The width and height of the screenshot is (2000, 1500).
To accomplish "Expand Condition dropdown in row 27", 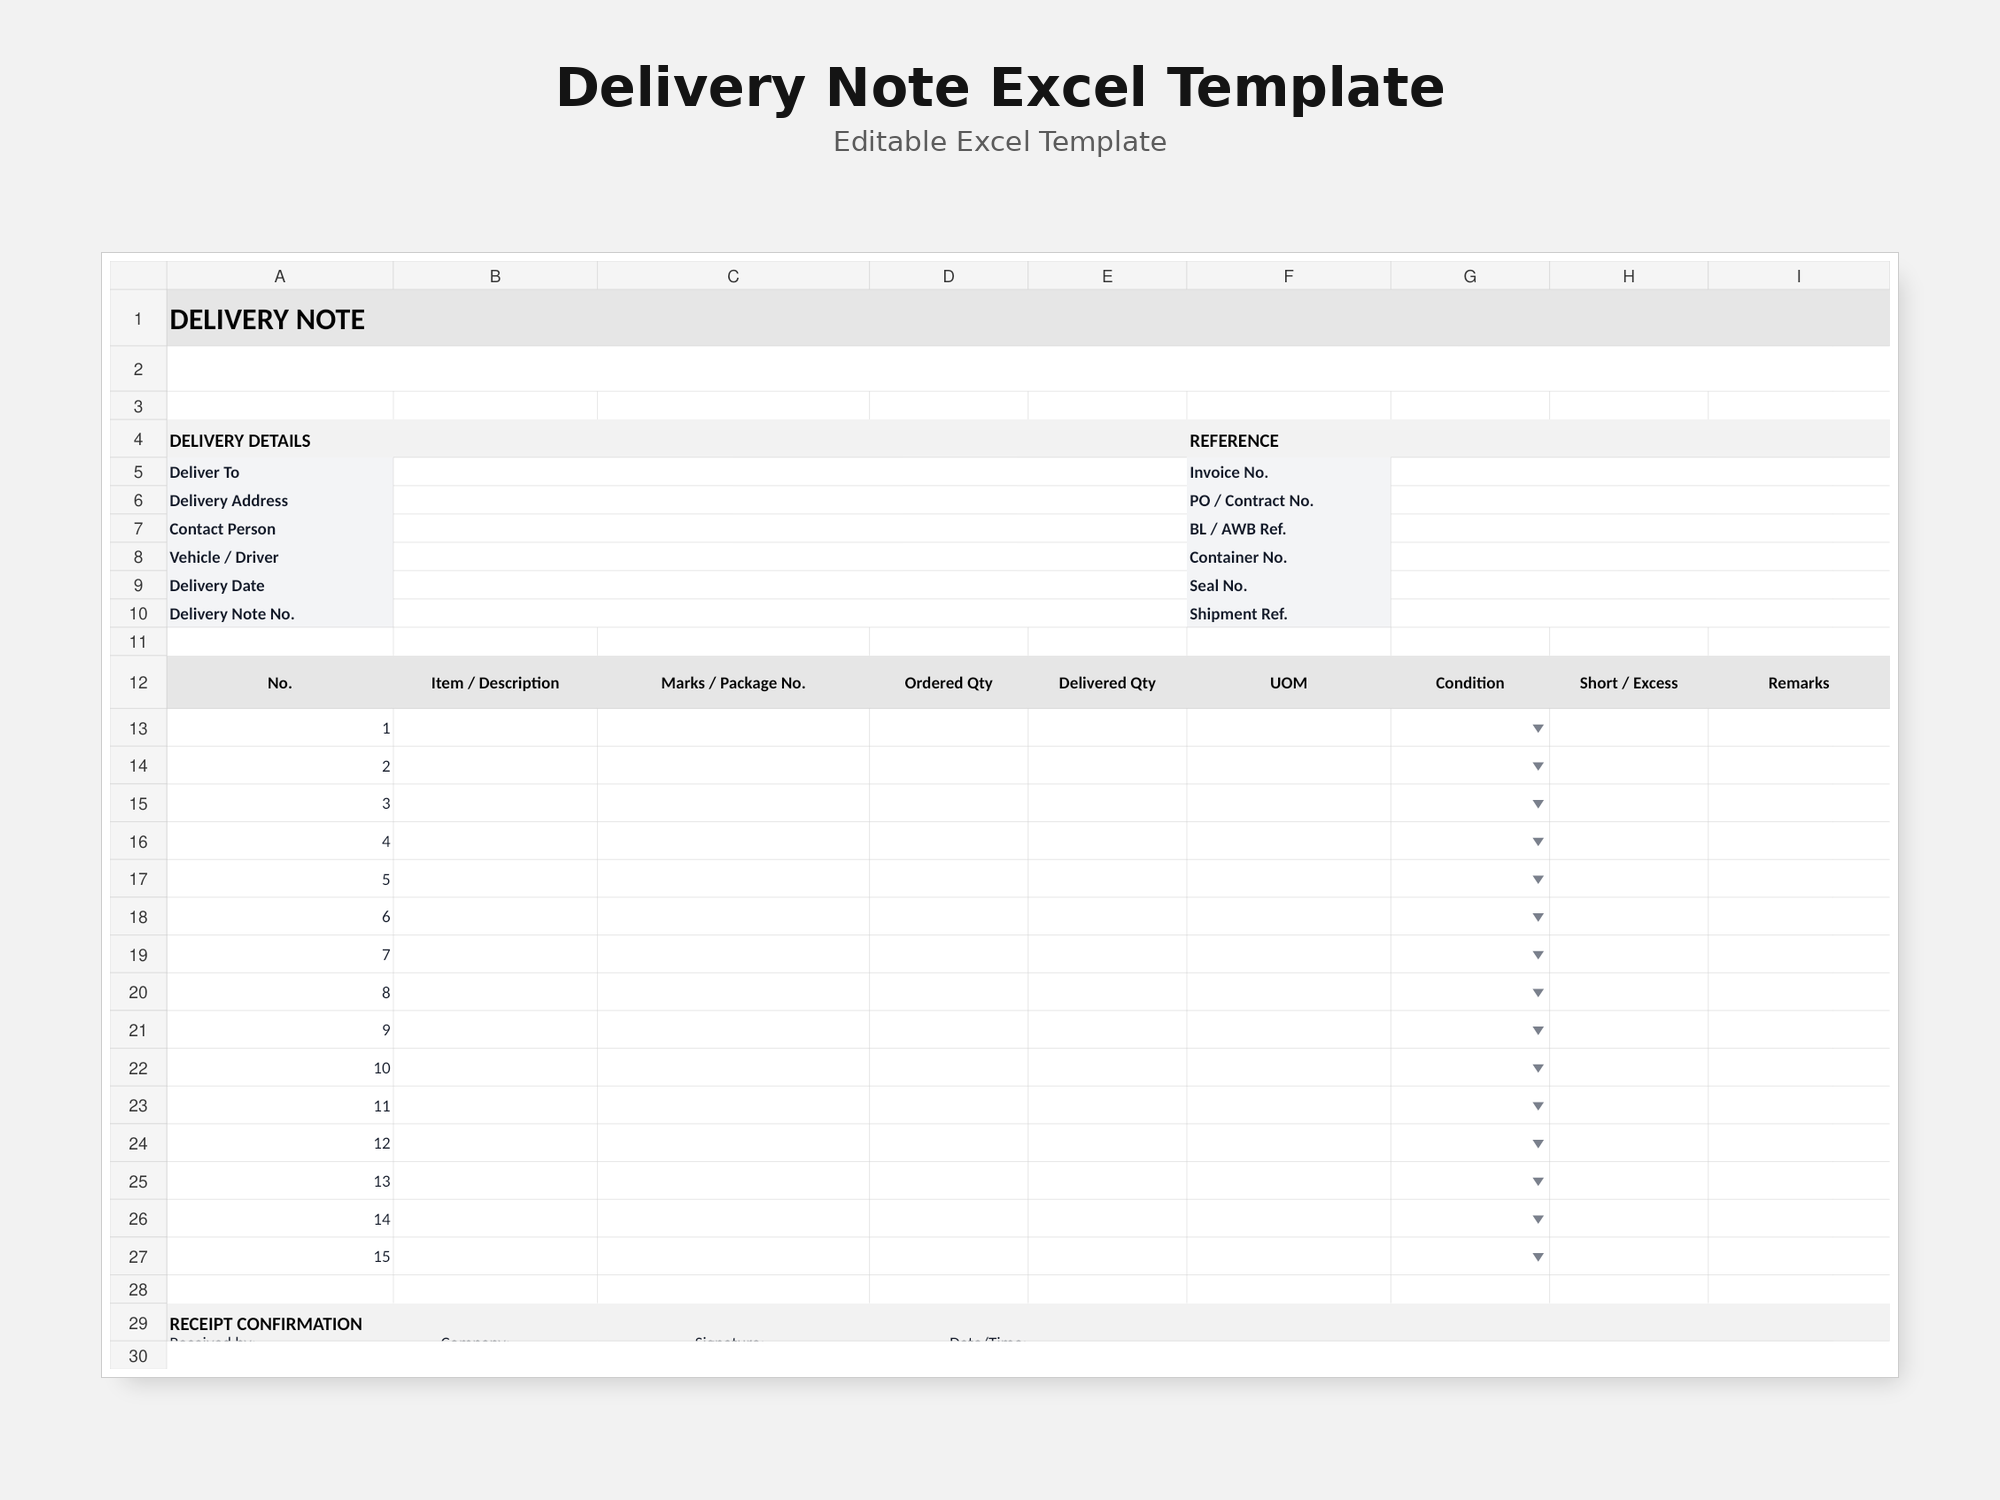I will click(1538, 1257).
